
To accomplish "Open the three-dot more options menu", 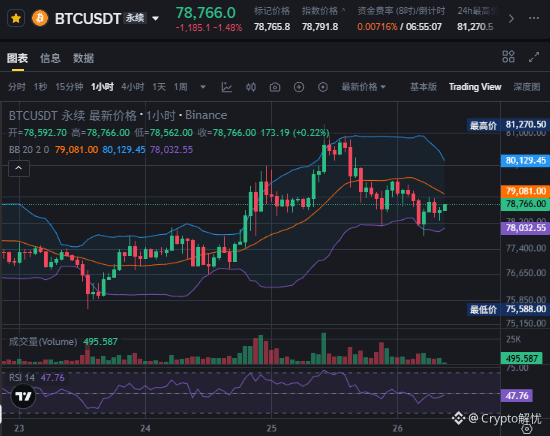I will 534,18.
